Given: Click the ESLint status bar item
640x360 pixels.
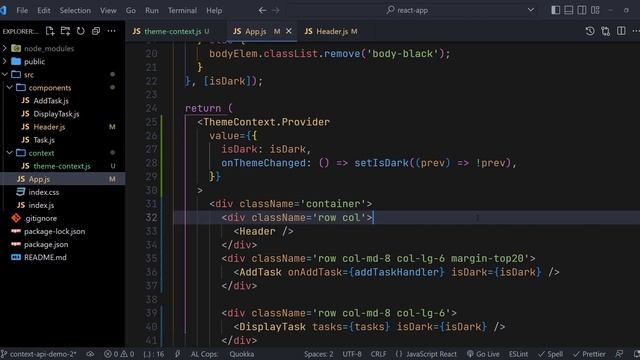Looking at the screenshot, I should 518,354.
